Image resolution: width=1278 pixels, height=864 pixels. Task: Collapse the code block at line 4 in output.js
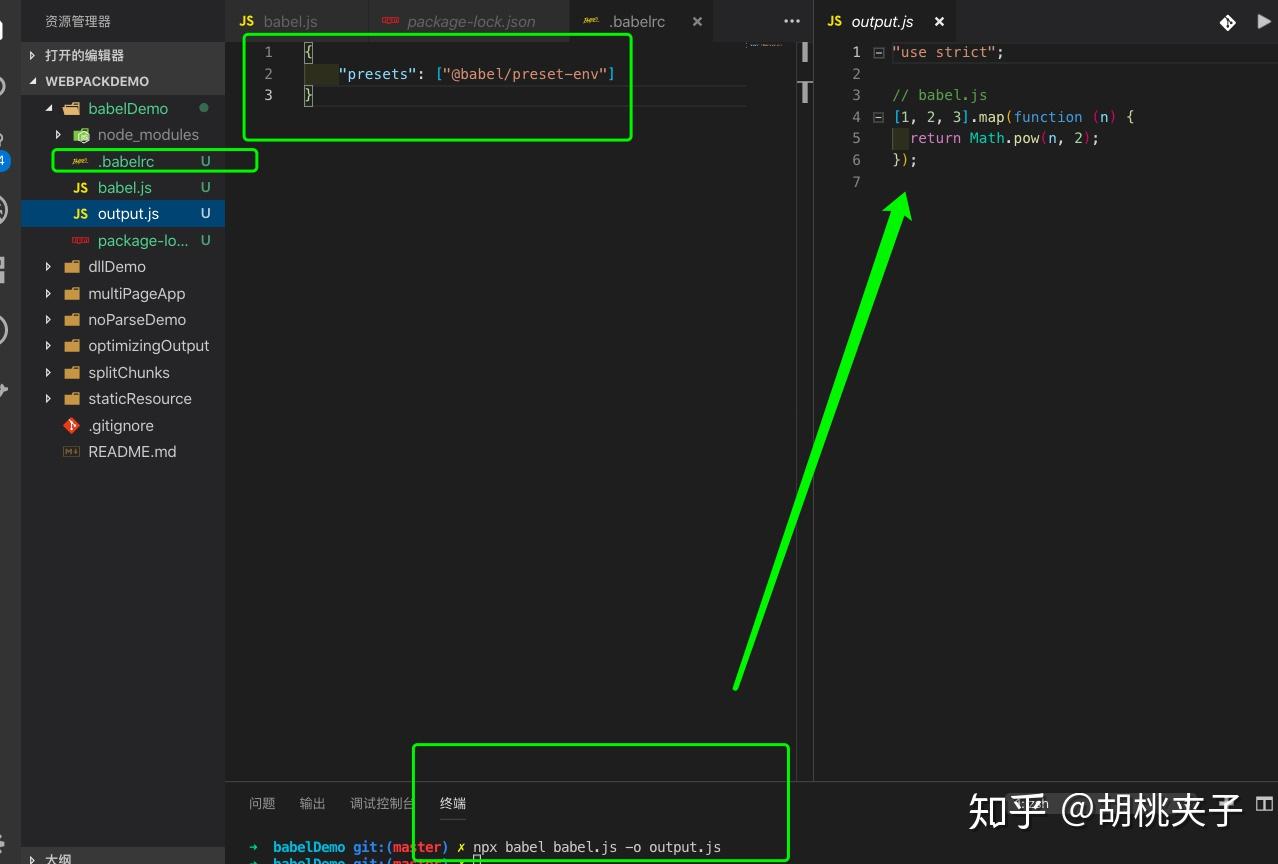[x=877, y=117]
